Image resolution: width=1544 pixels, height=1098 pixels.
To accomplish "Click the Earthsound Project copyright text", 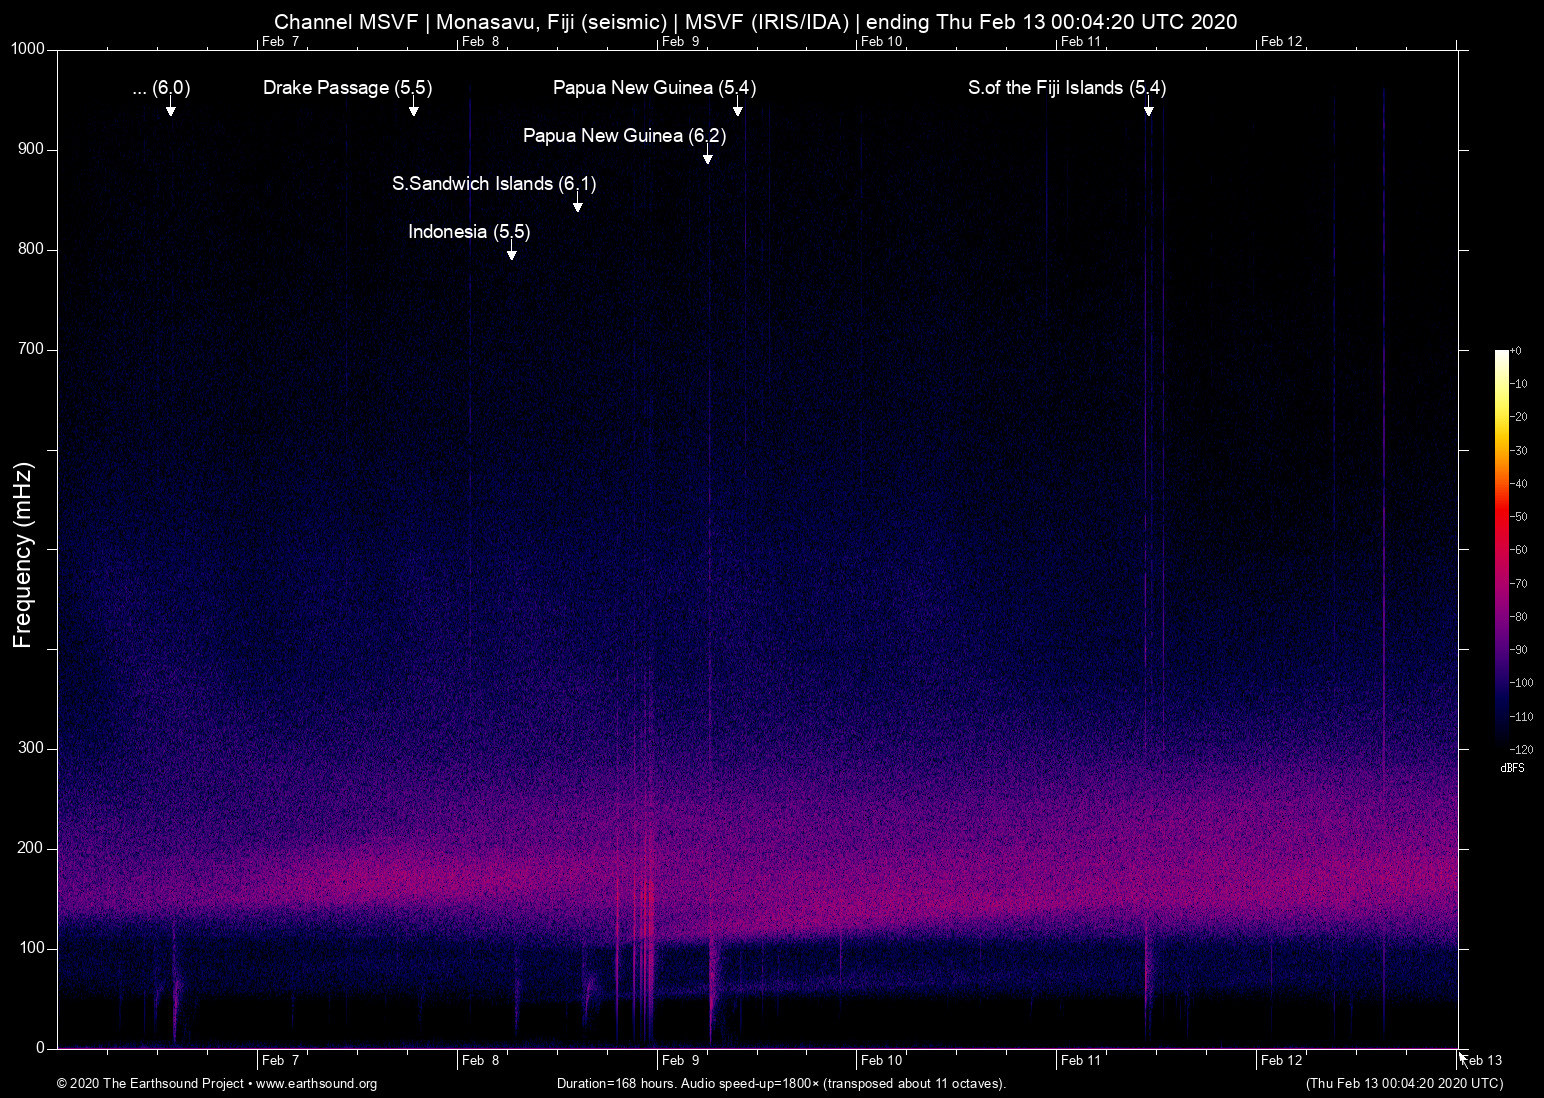I will point(150,1084).
